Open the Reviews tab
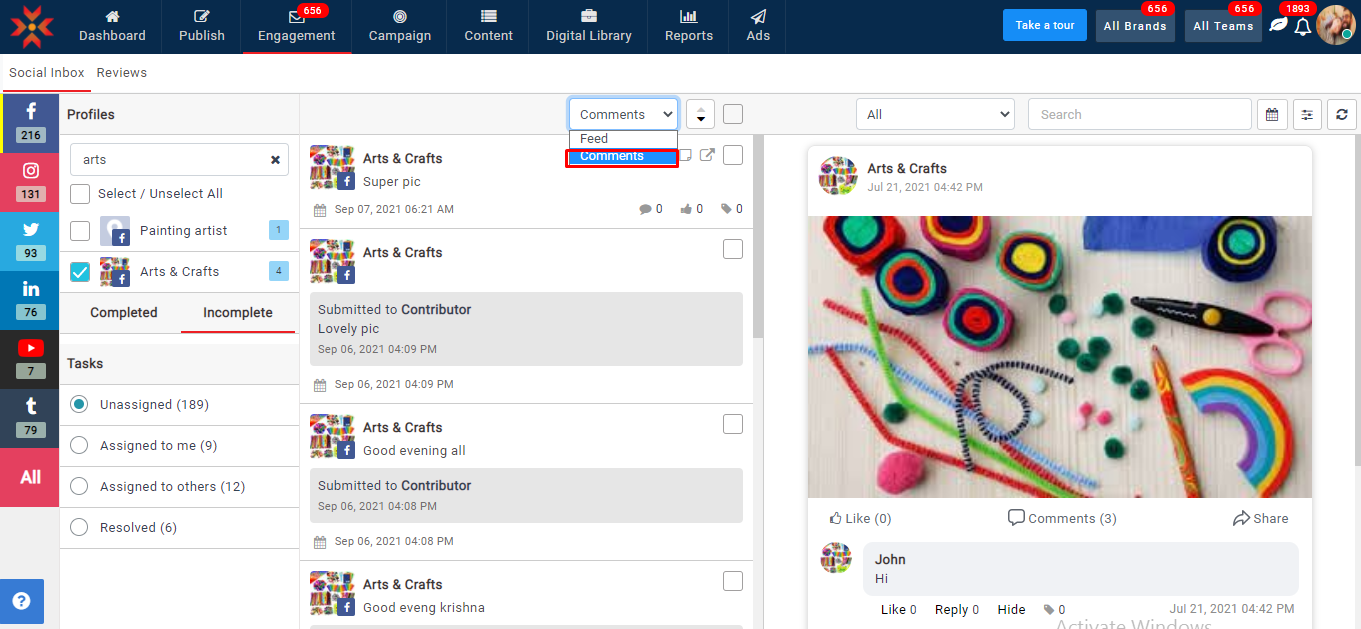 click(x=122, y=73)
